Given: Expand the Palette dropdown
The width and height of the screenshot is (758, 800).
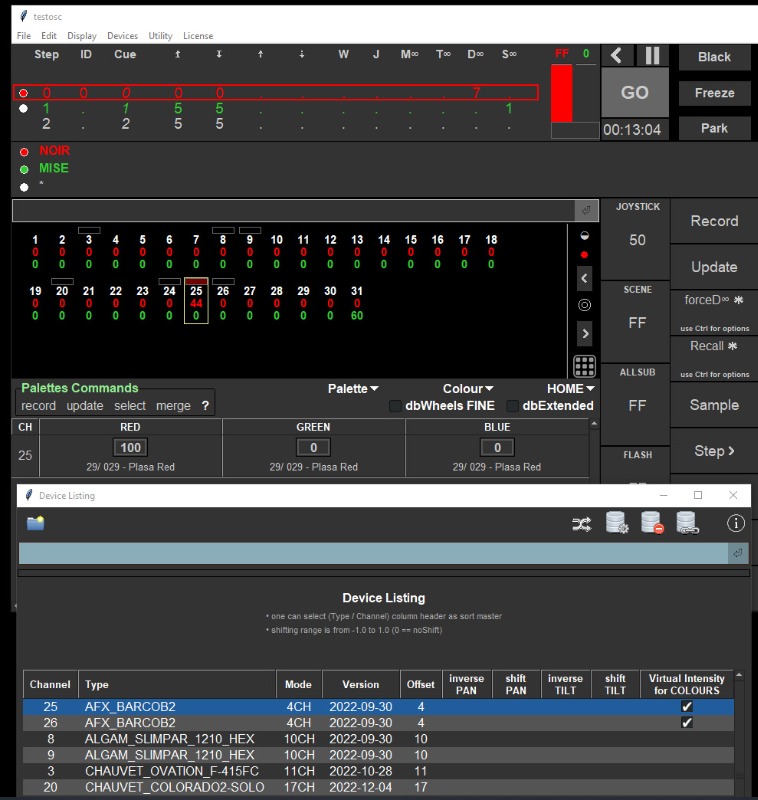Looking at the screenshot, I should (353, 389).
